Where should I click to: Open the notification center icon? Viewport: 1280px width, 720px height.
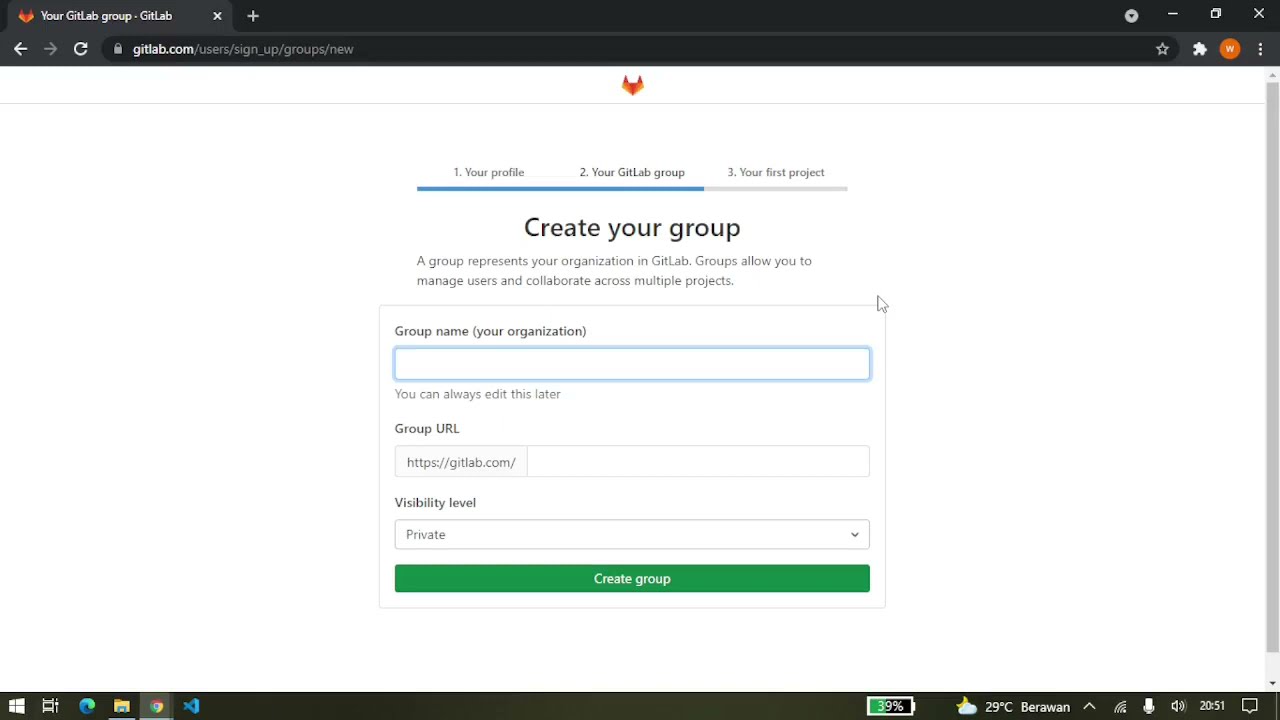click(1249, 706)
